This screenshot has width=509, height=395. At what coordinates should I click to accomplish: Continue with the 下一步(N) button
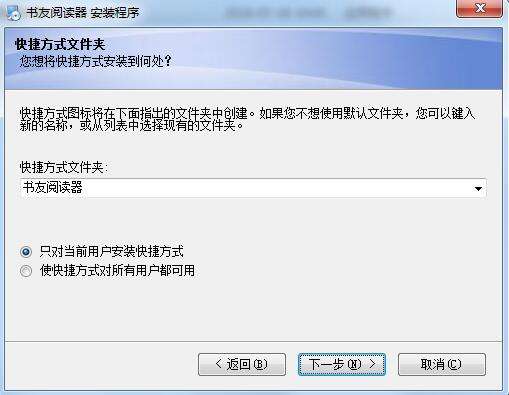click(342, 364)
